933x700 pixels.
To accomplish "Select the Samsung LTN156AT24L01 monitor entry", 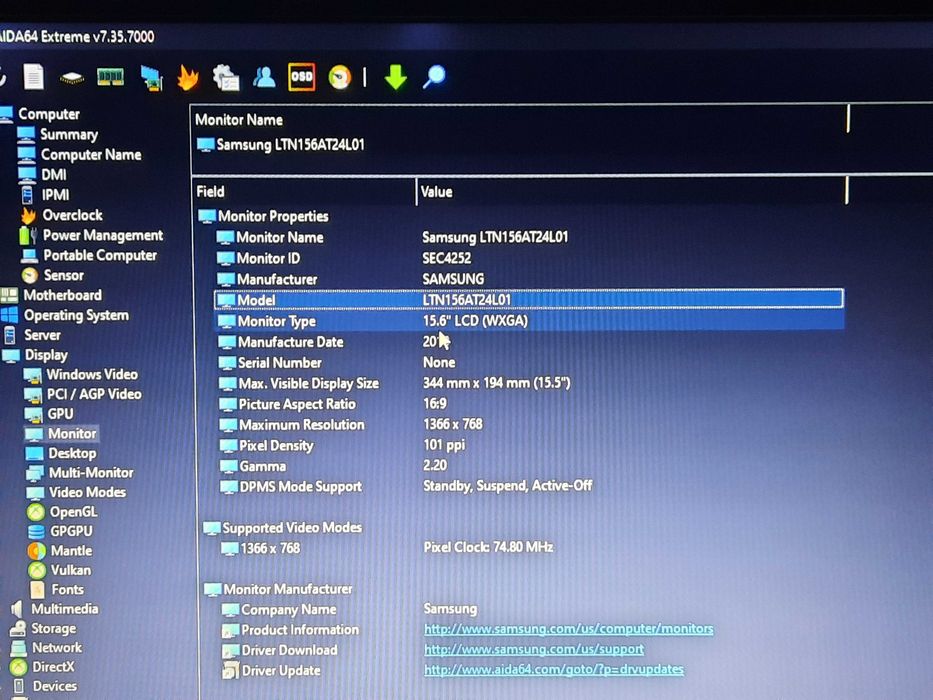I will [280, 145].
